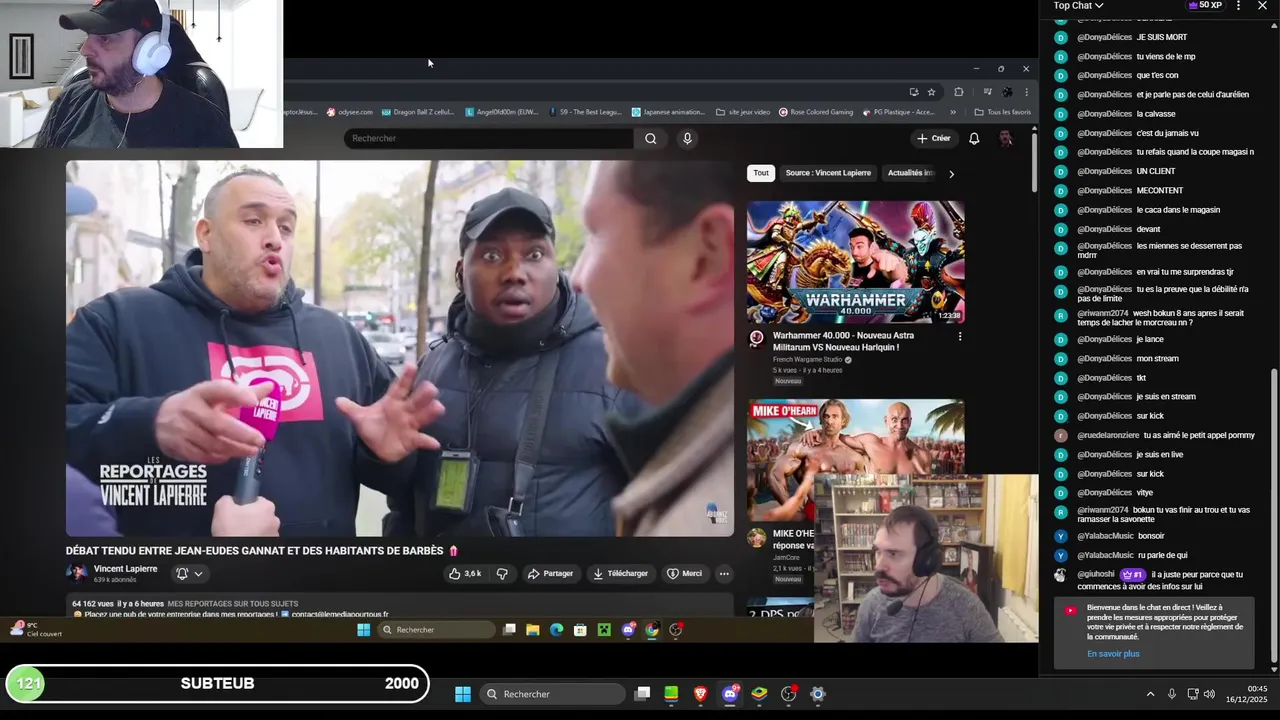Image resolution: width=1280 pixels, height=720 pixels.
Task: Dislike the Vincent Lapierre video
Action: (x=502, y=574)
